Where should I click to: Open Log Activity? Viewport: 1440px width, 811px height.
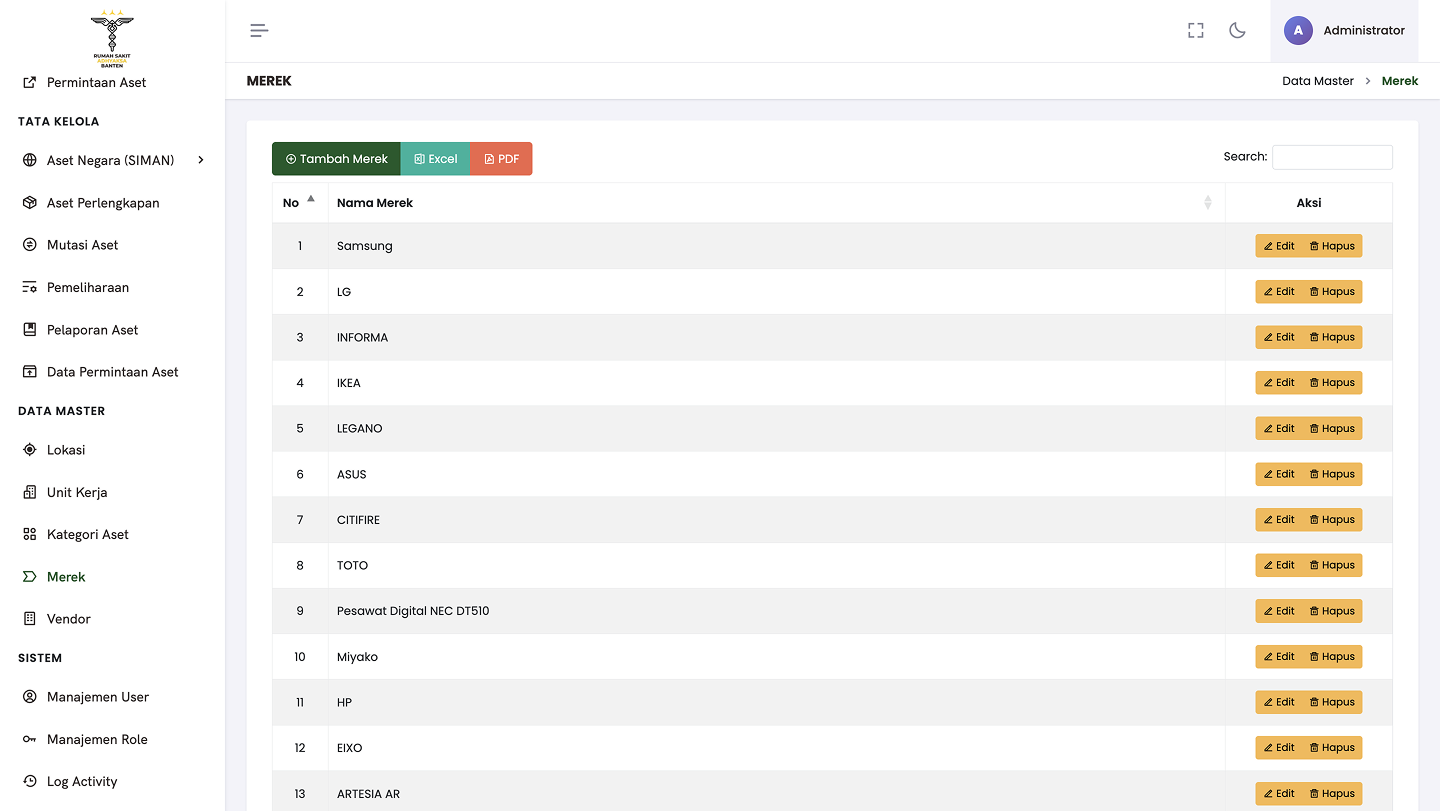tap(82, 782)
